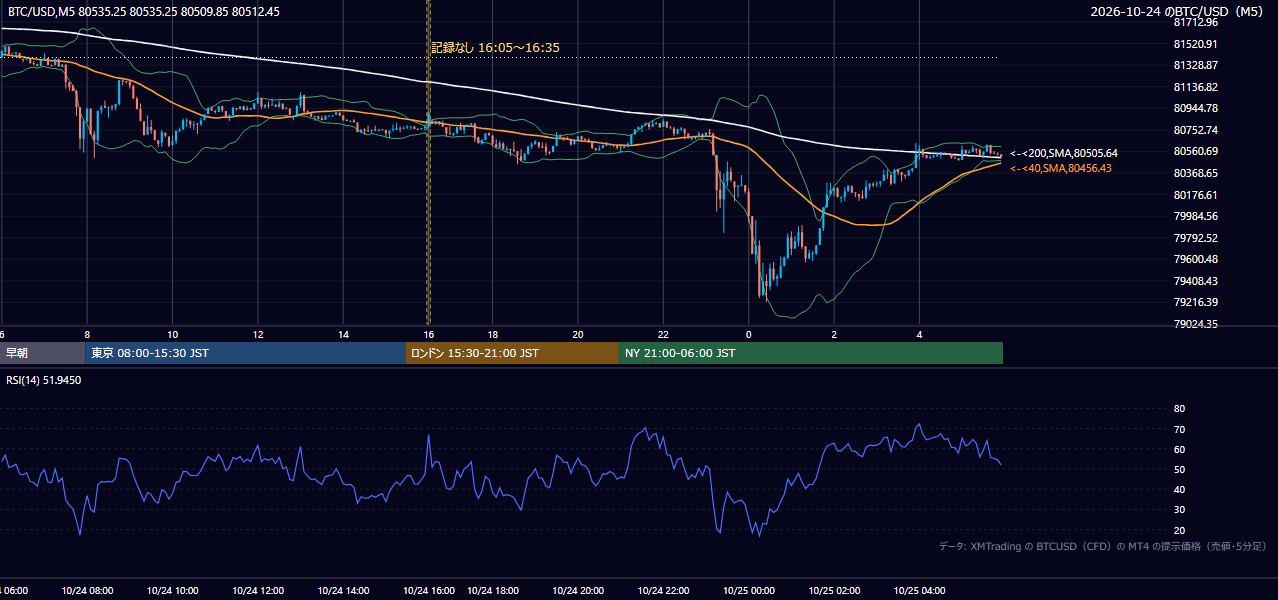Click the '<-<200,SMA,80505.64' label
The image size is (1278, 600).
pos(1064,153)
